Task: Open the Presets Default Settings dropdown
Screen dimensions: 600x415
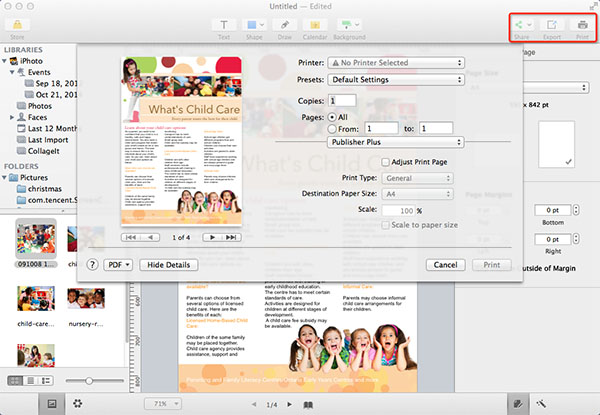Action: click(x=397, y=80)
